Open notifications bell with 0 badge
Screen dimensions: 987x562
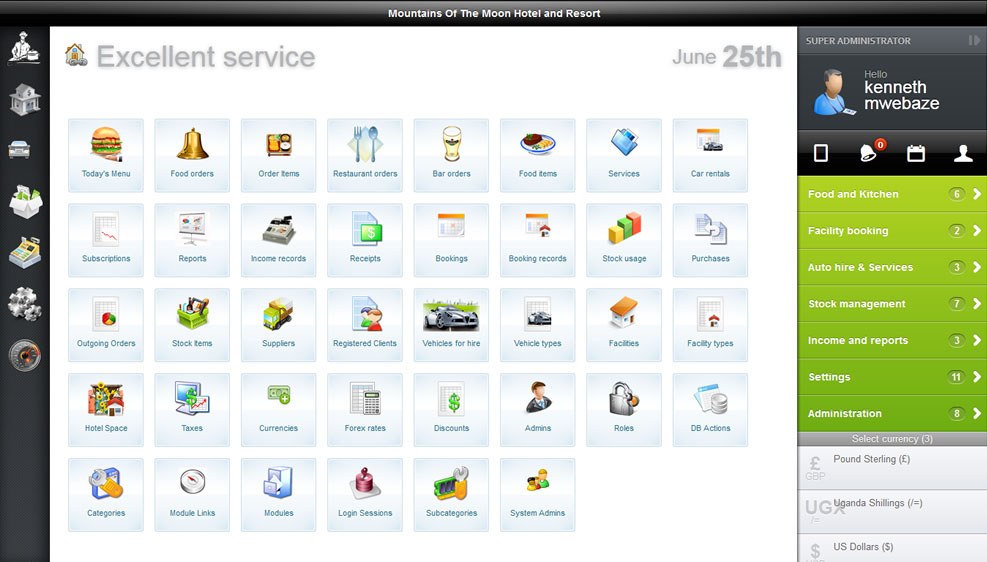pos(871,152)
